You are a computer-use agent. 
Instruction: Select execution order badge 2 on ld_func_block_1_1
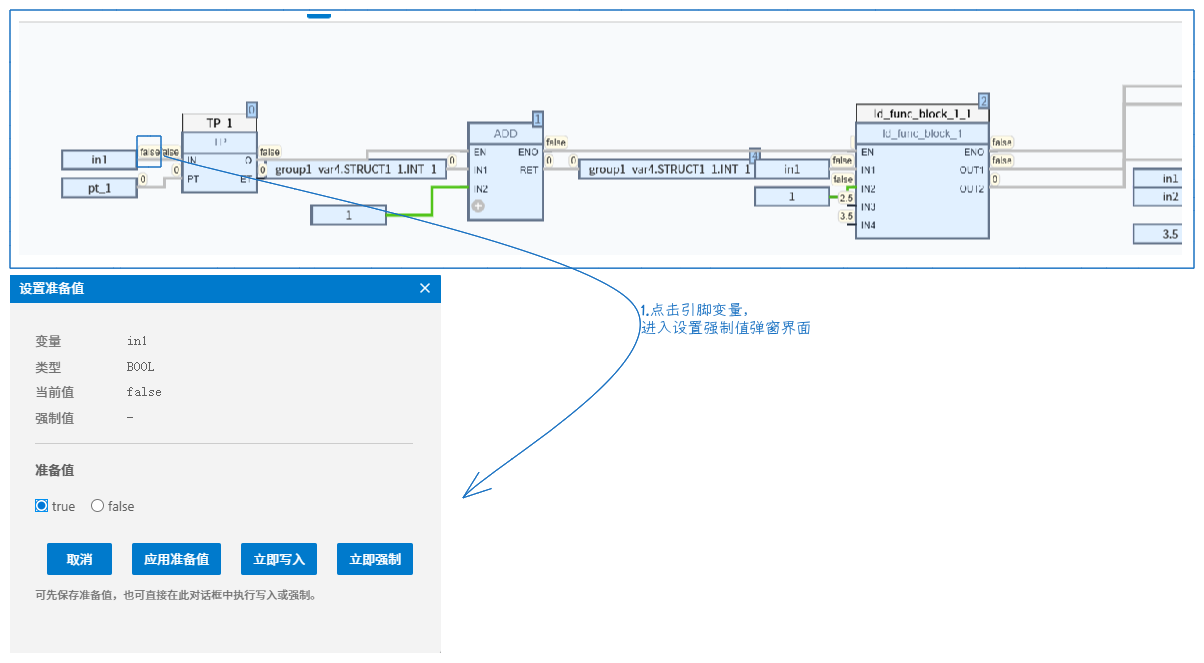(x=984, y=101)
